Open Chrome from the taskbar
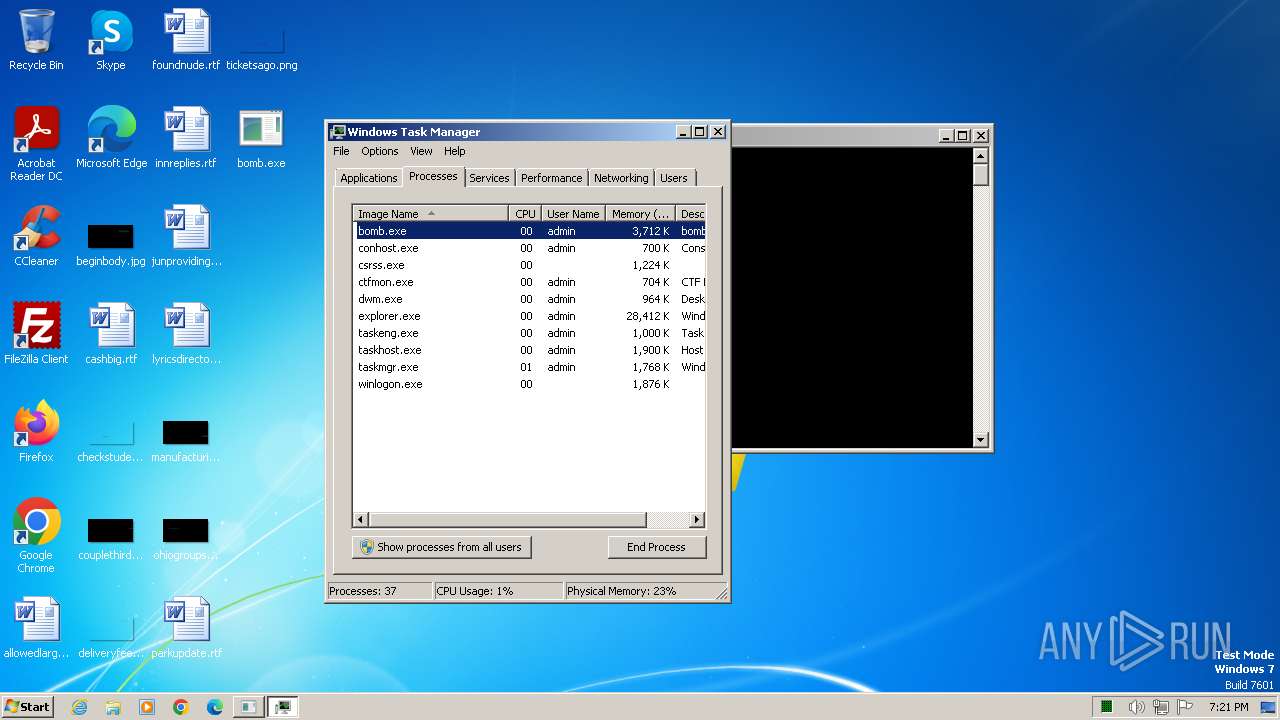Image resolution: width=1280 pixels, height=720 pixels. point(181,707)
